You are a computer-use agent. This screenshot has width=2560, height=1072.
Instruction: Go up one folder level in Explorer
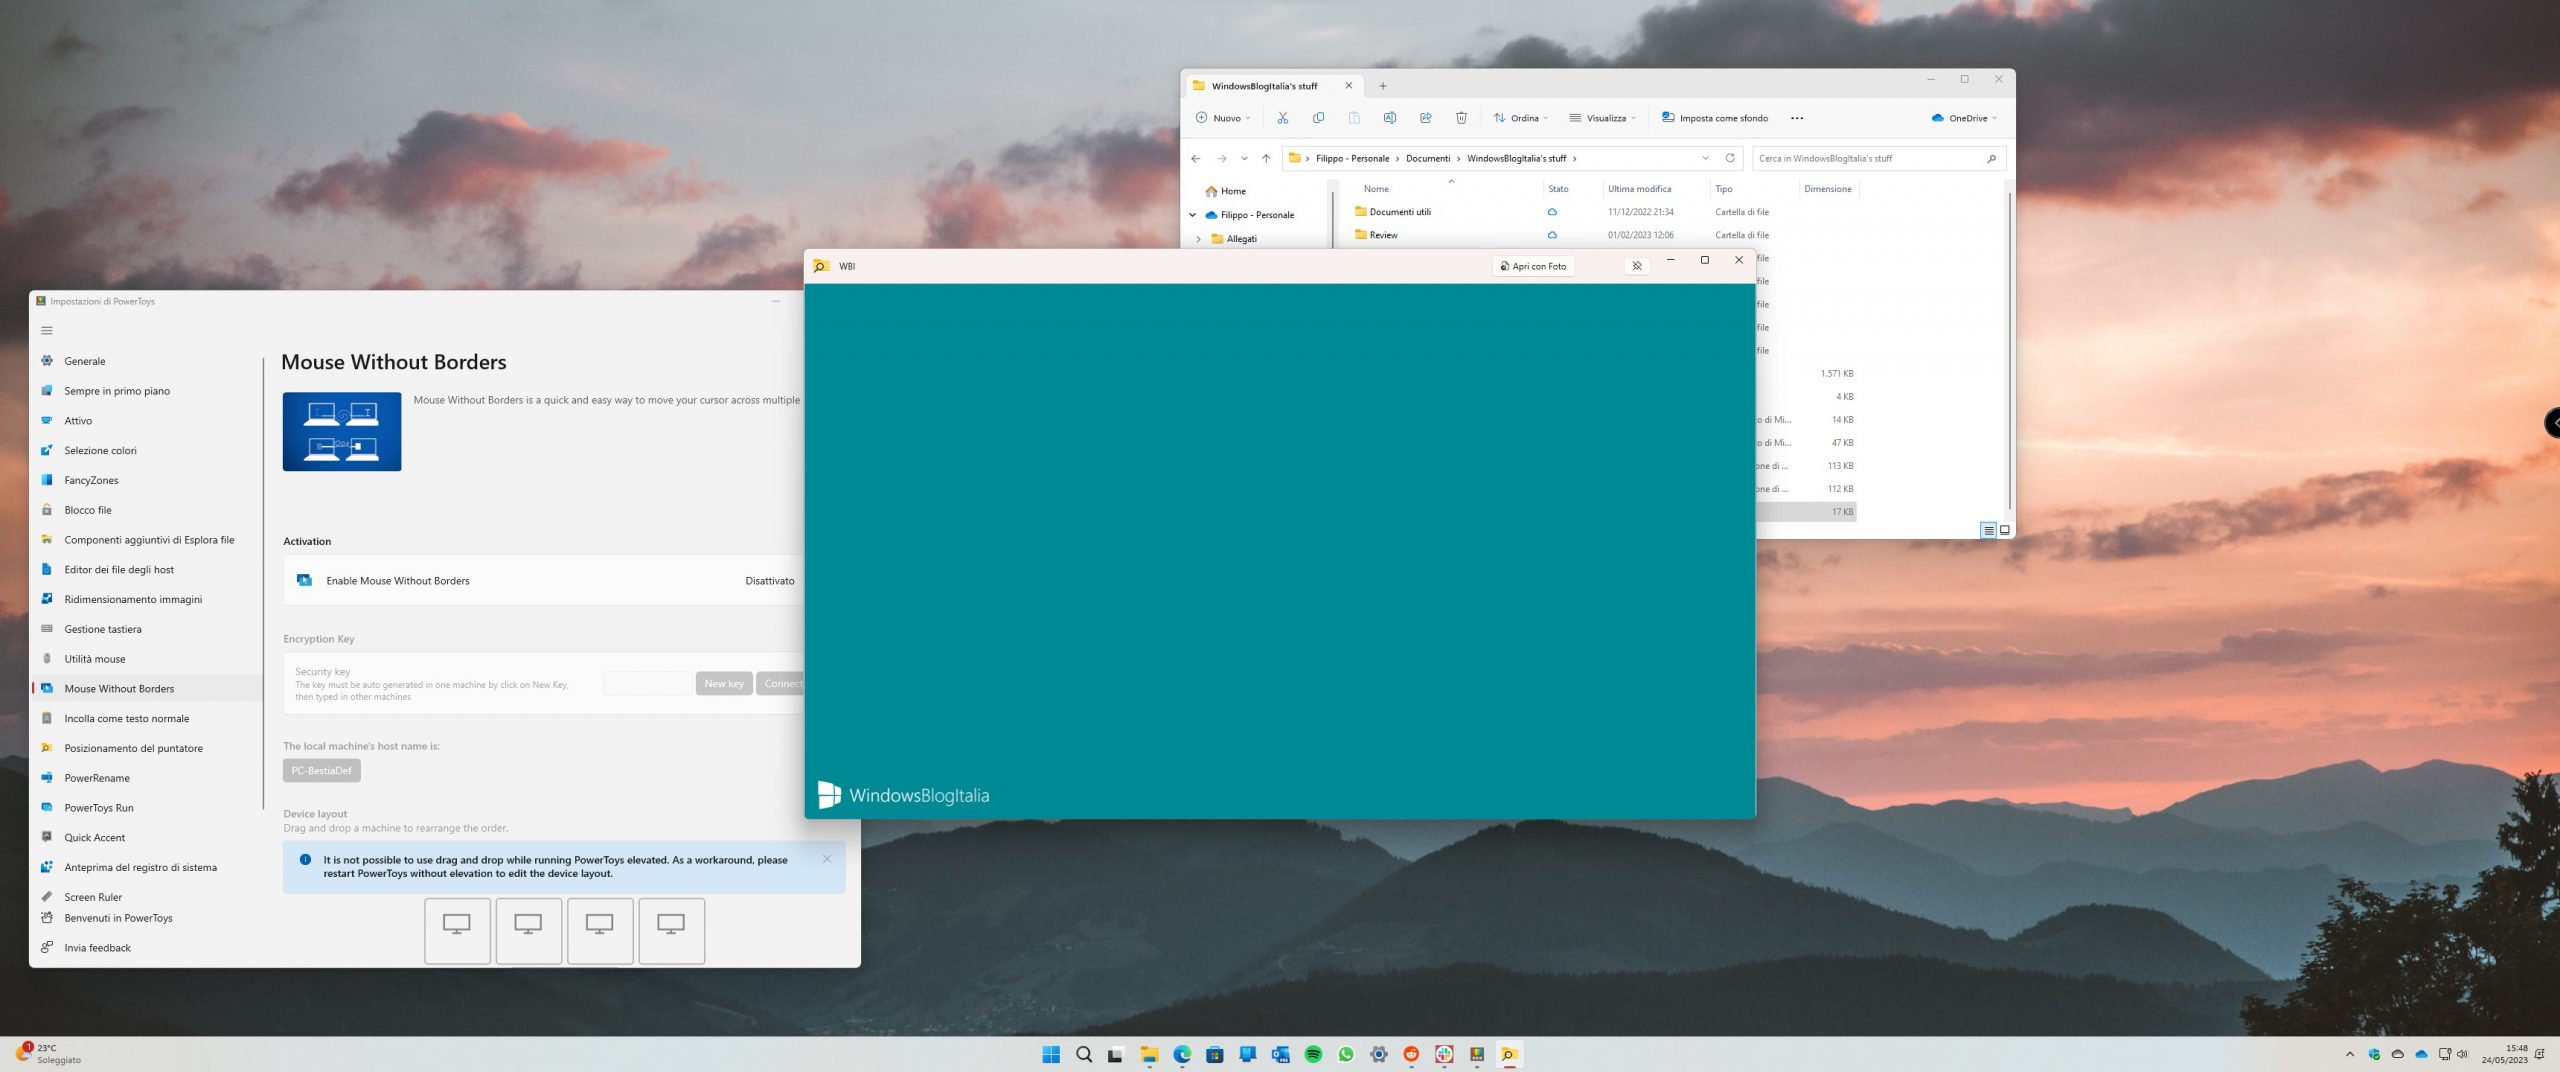point(1266,158)
